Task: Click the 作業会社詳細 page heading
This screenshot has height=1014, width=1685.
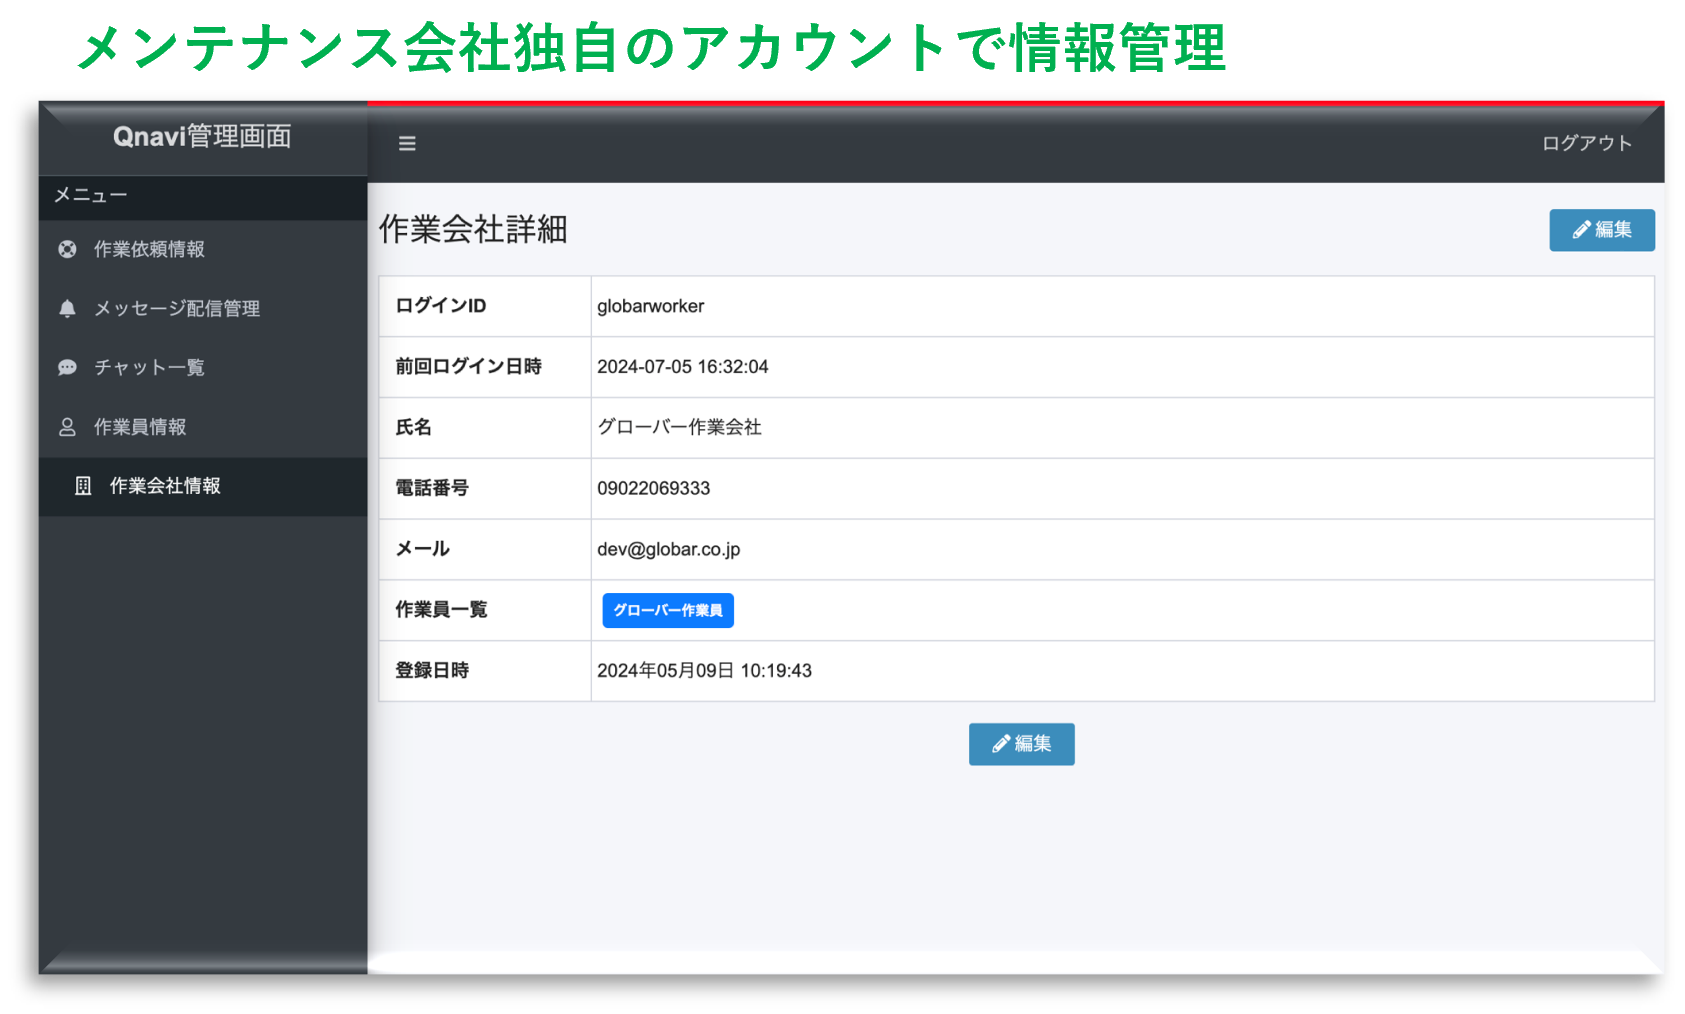Action: click(473, 229)
